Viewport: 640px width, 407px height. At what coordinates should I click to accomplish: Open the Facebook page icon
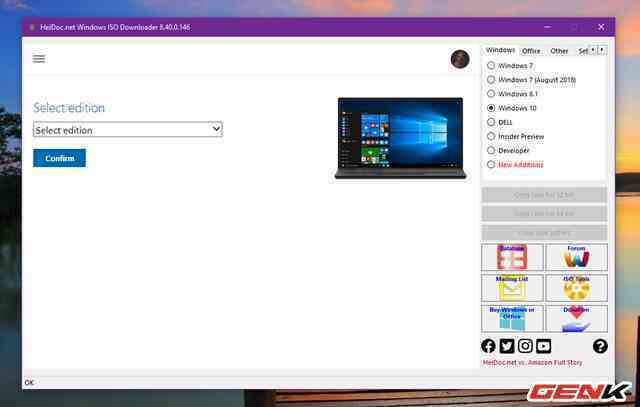pos(488,346)
